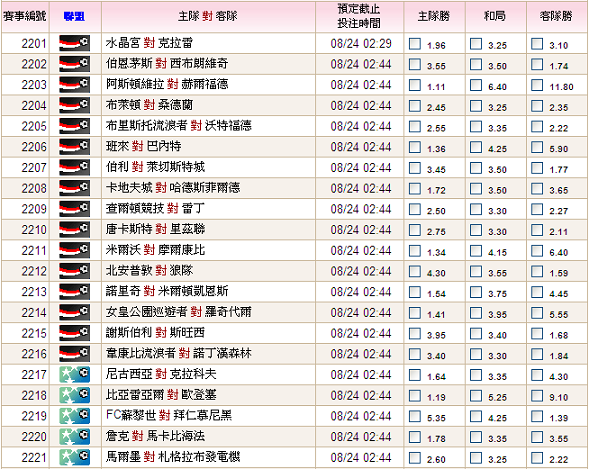Check home win 2.45 for match 2204

tap(415, 106)
